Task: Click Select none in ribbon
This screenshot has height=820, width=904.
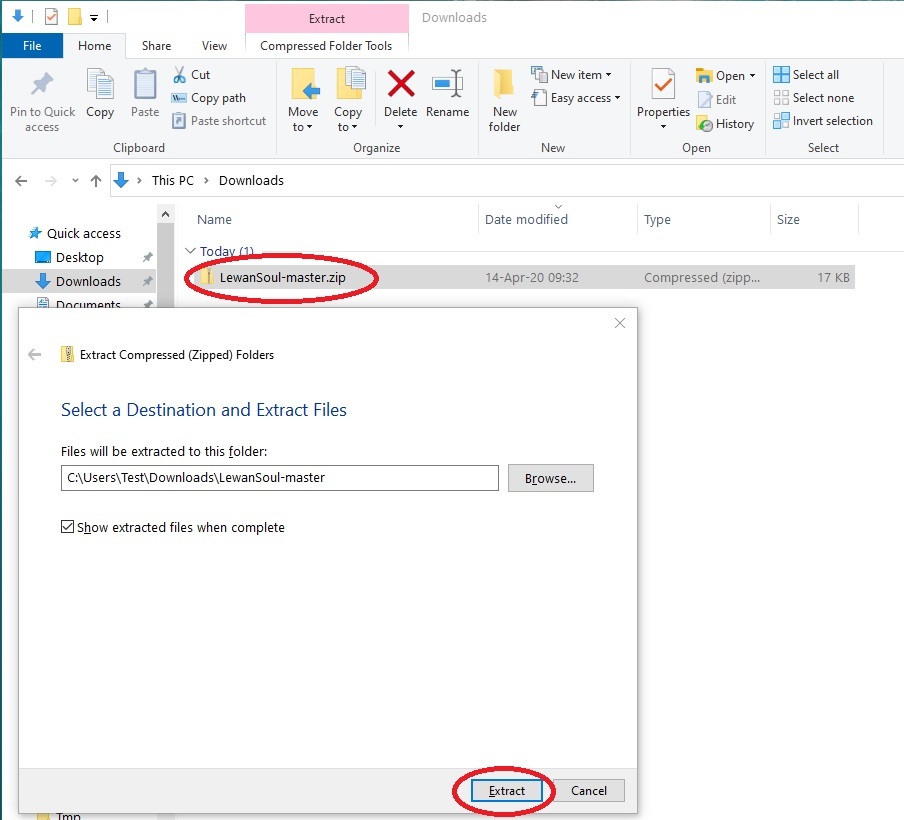Action: tap(813, 98)
